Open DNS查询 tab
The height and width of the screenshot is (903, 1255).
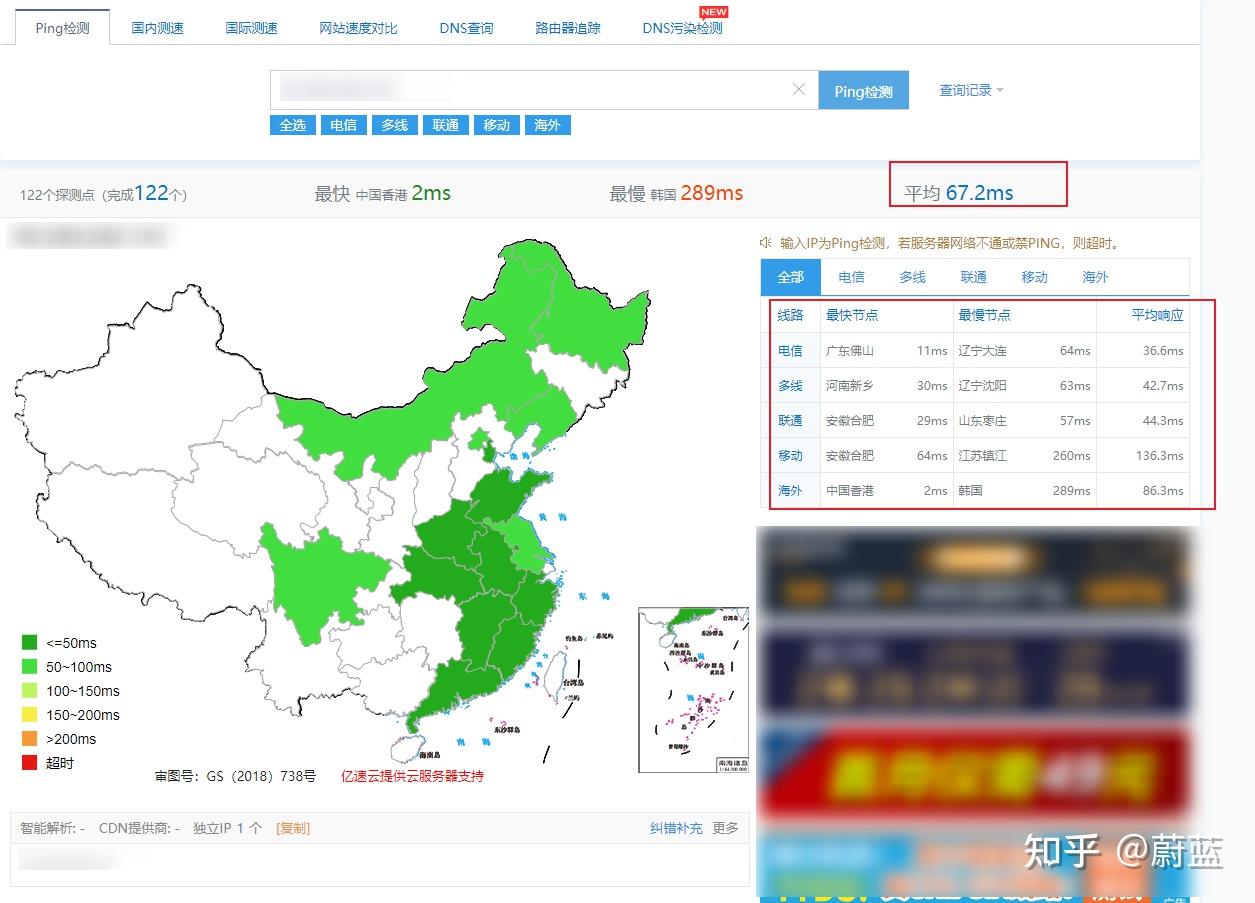466,28
